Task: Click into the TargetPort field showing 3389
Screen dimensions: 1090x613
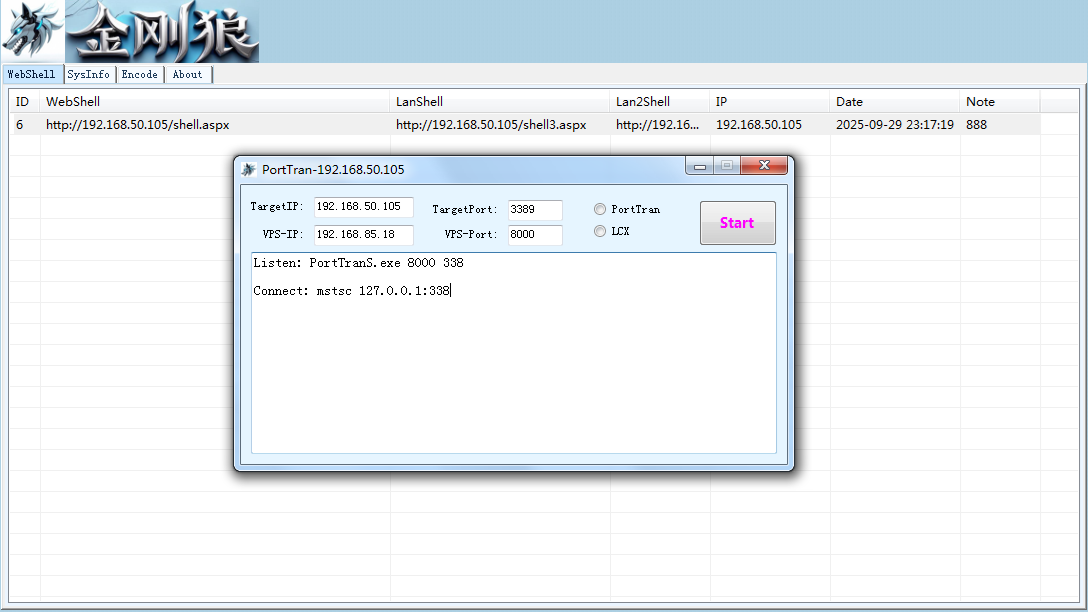Action: (535, 210)
